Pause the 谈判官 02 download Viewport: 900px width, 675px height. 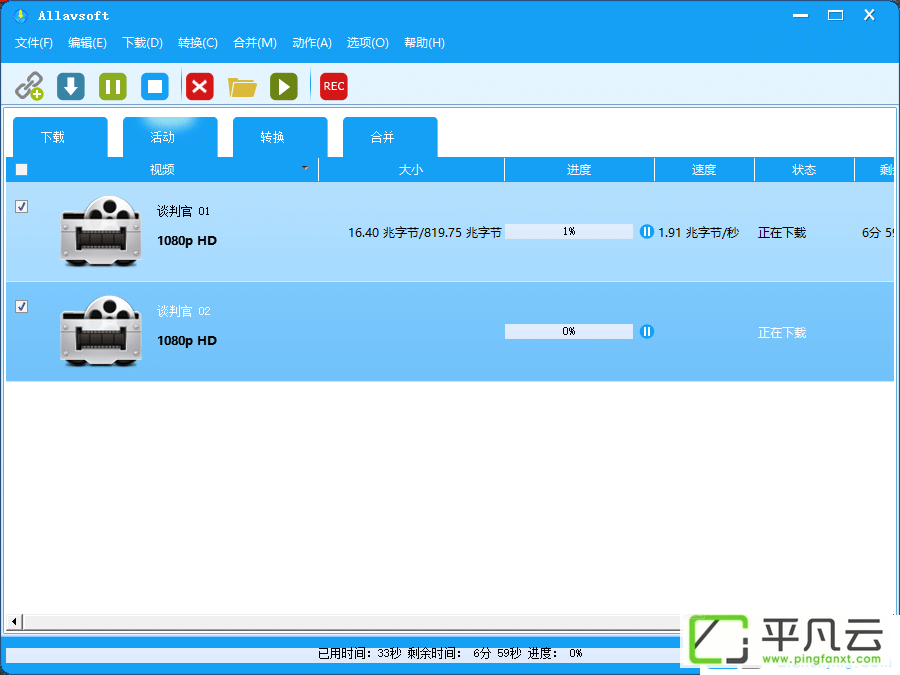click(x=646, y=332)
